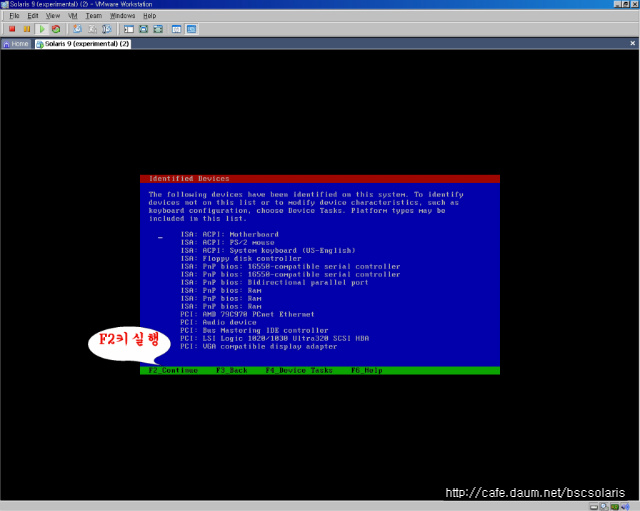
Task: Click the 'ISA: Floppy disk controller' row
Action: click(241, 258)
